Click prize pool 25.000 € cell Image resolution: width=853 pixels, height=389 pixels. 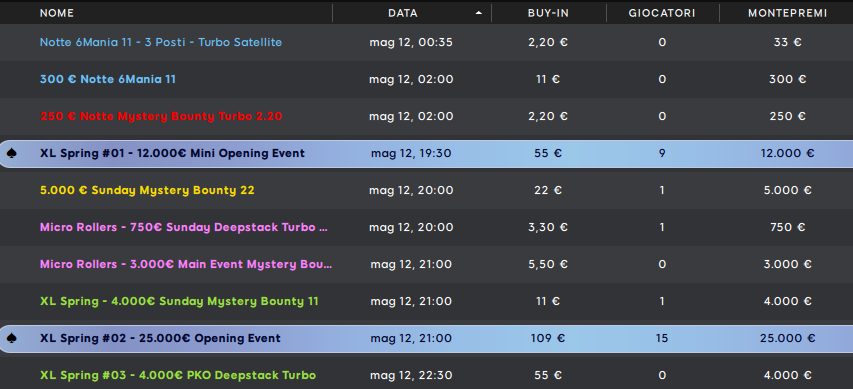point(788,338)
